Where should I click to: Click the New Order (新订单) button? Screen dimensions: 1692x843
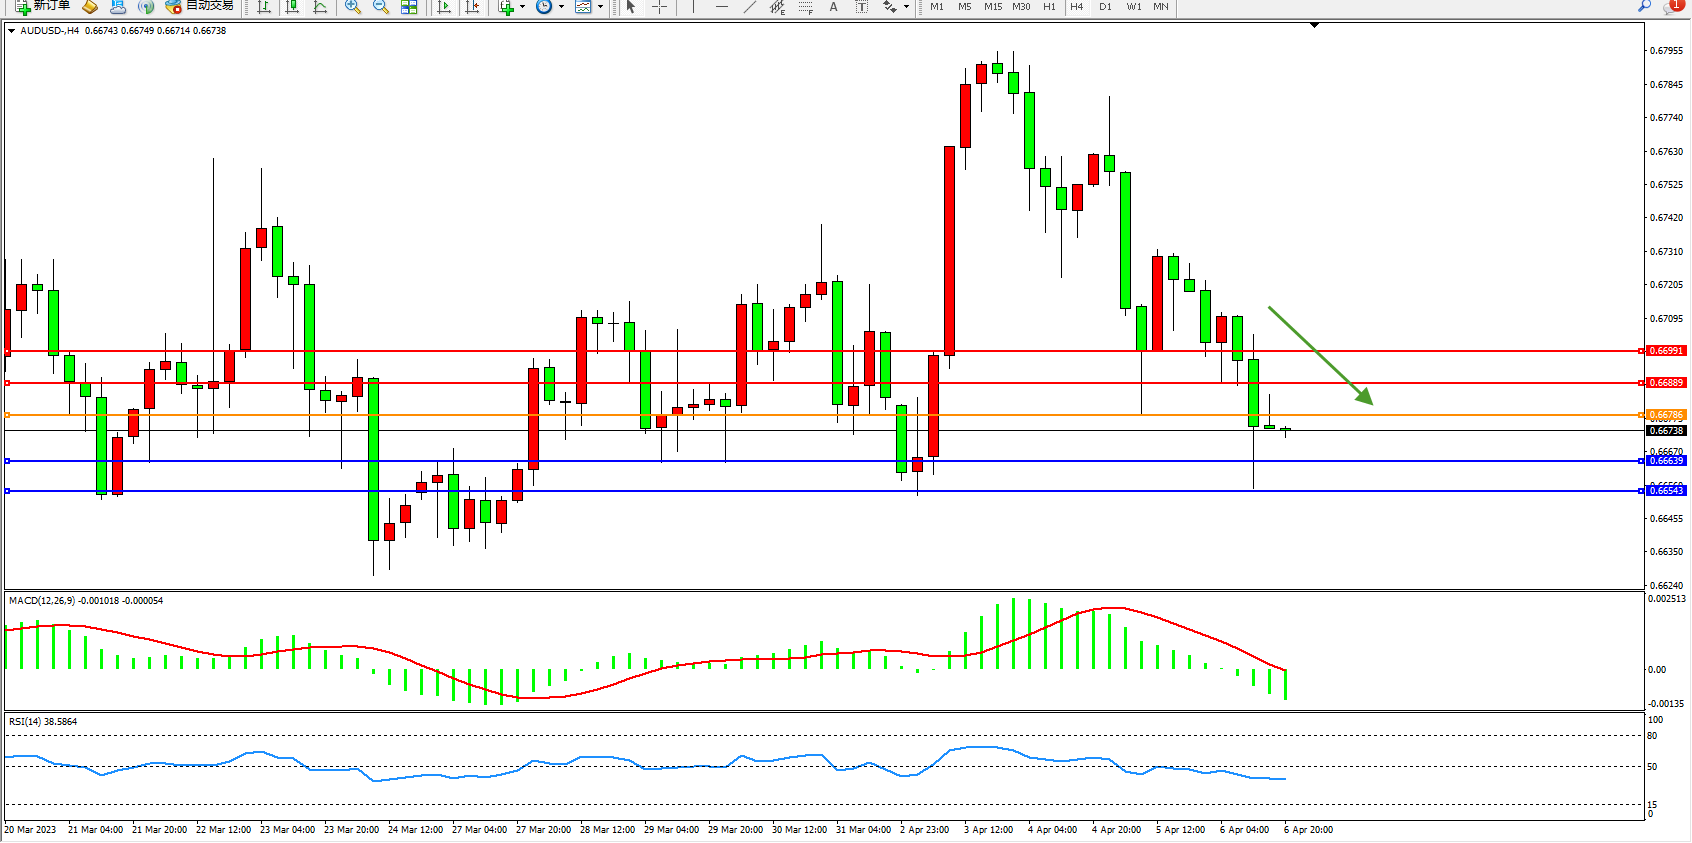[42, 6]
